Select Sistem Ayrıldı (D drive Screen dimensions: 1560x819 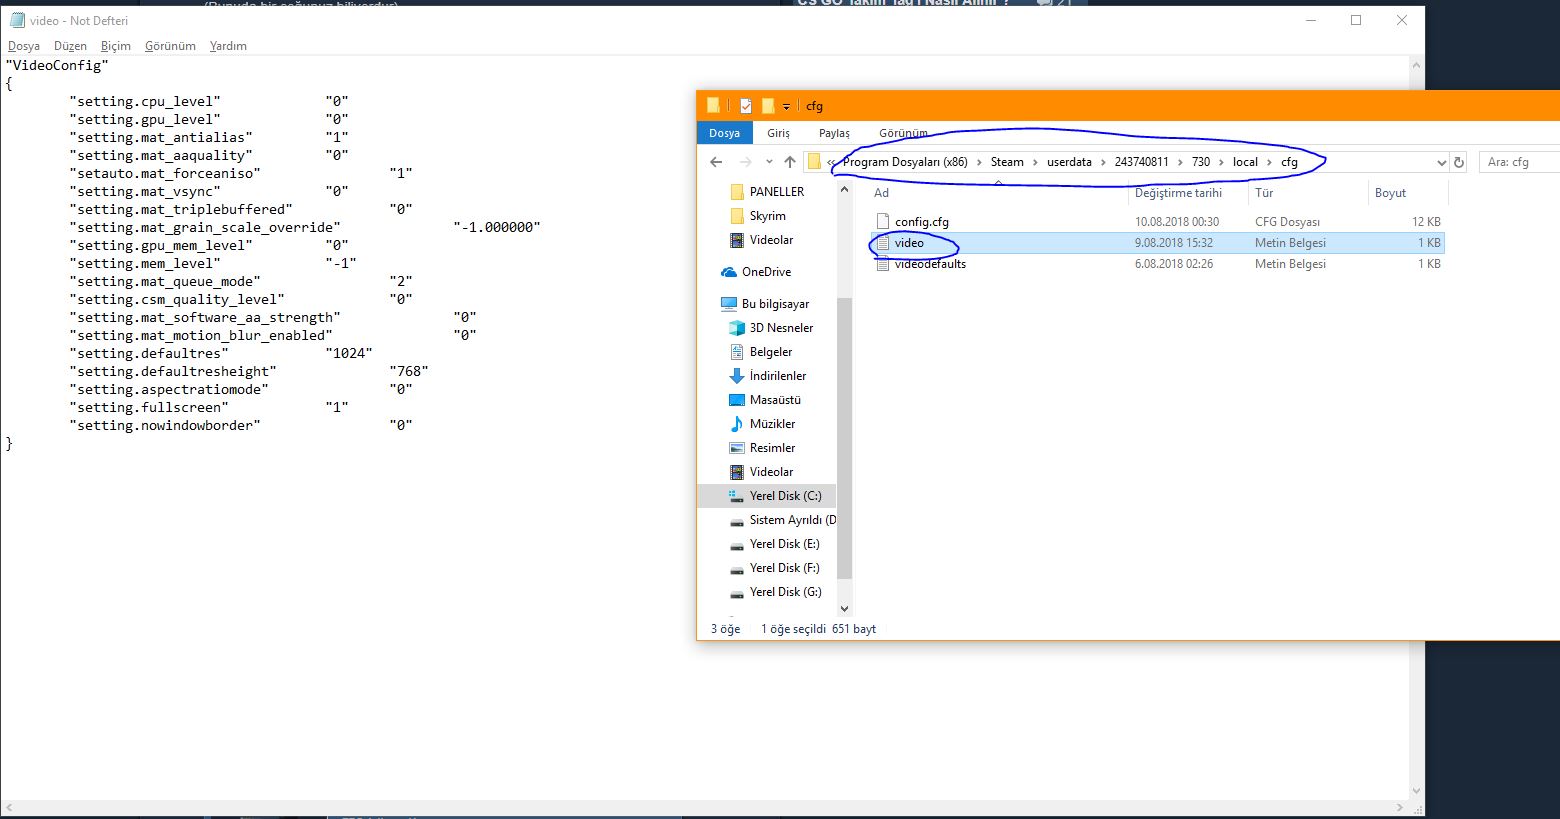point(783,520)
